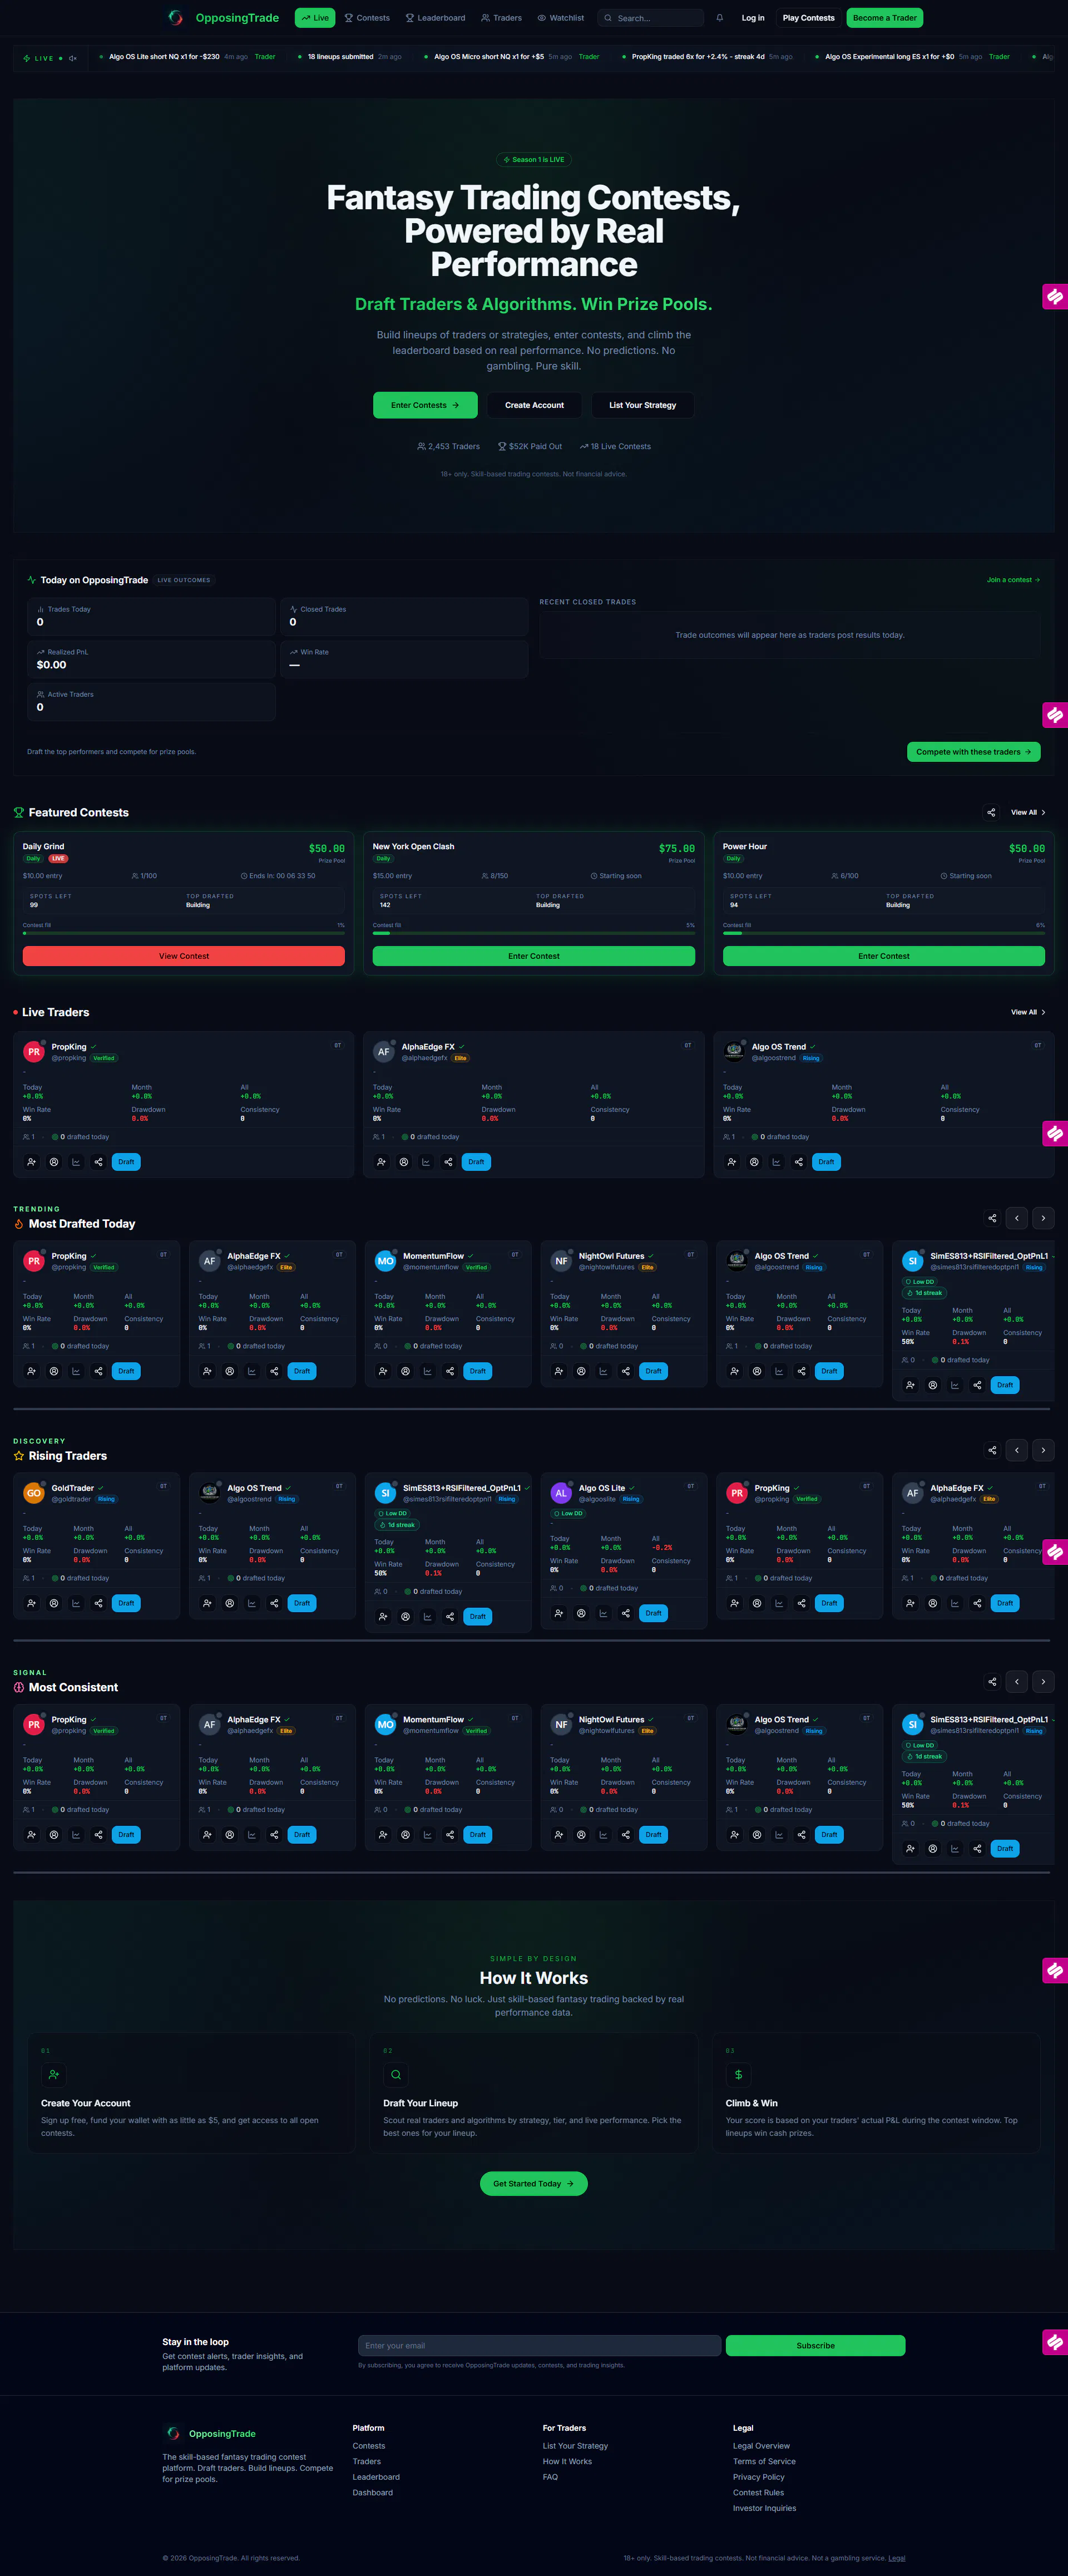This screenshot has height=2576, width=1068.
Task: Click the Create Account hero button
Action: (534, 405)
